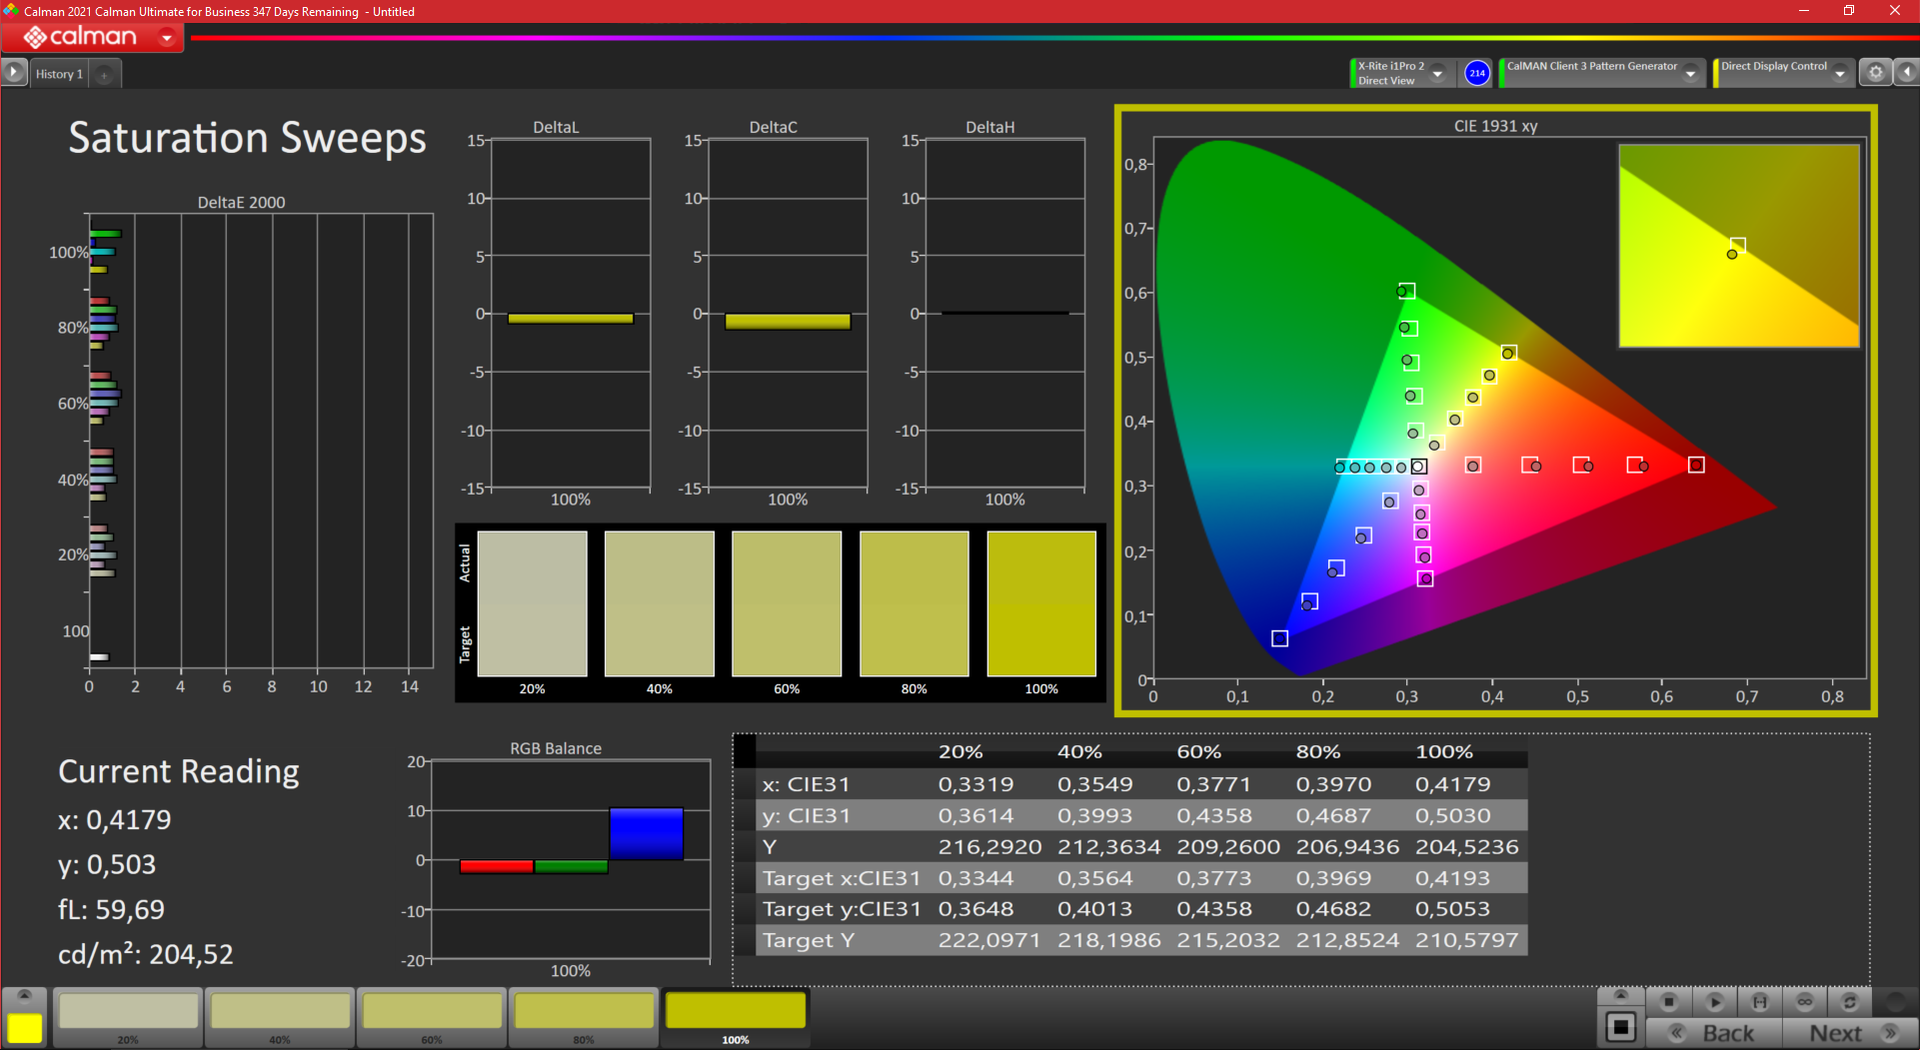Click the read series bracket icon
The height and width of the screenshot is (1050, 1920).
coord(1760,1001)
